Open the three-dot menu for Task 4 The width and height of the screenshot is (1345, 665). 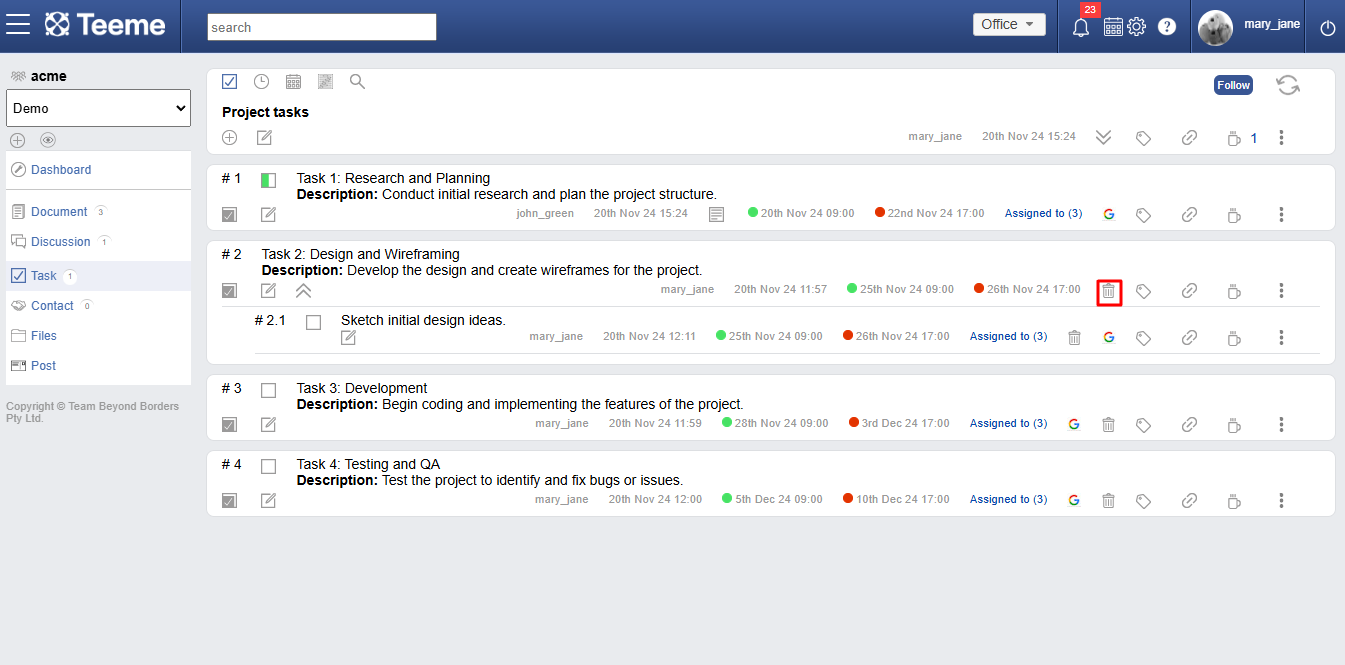(x=1281, y=500)
